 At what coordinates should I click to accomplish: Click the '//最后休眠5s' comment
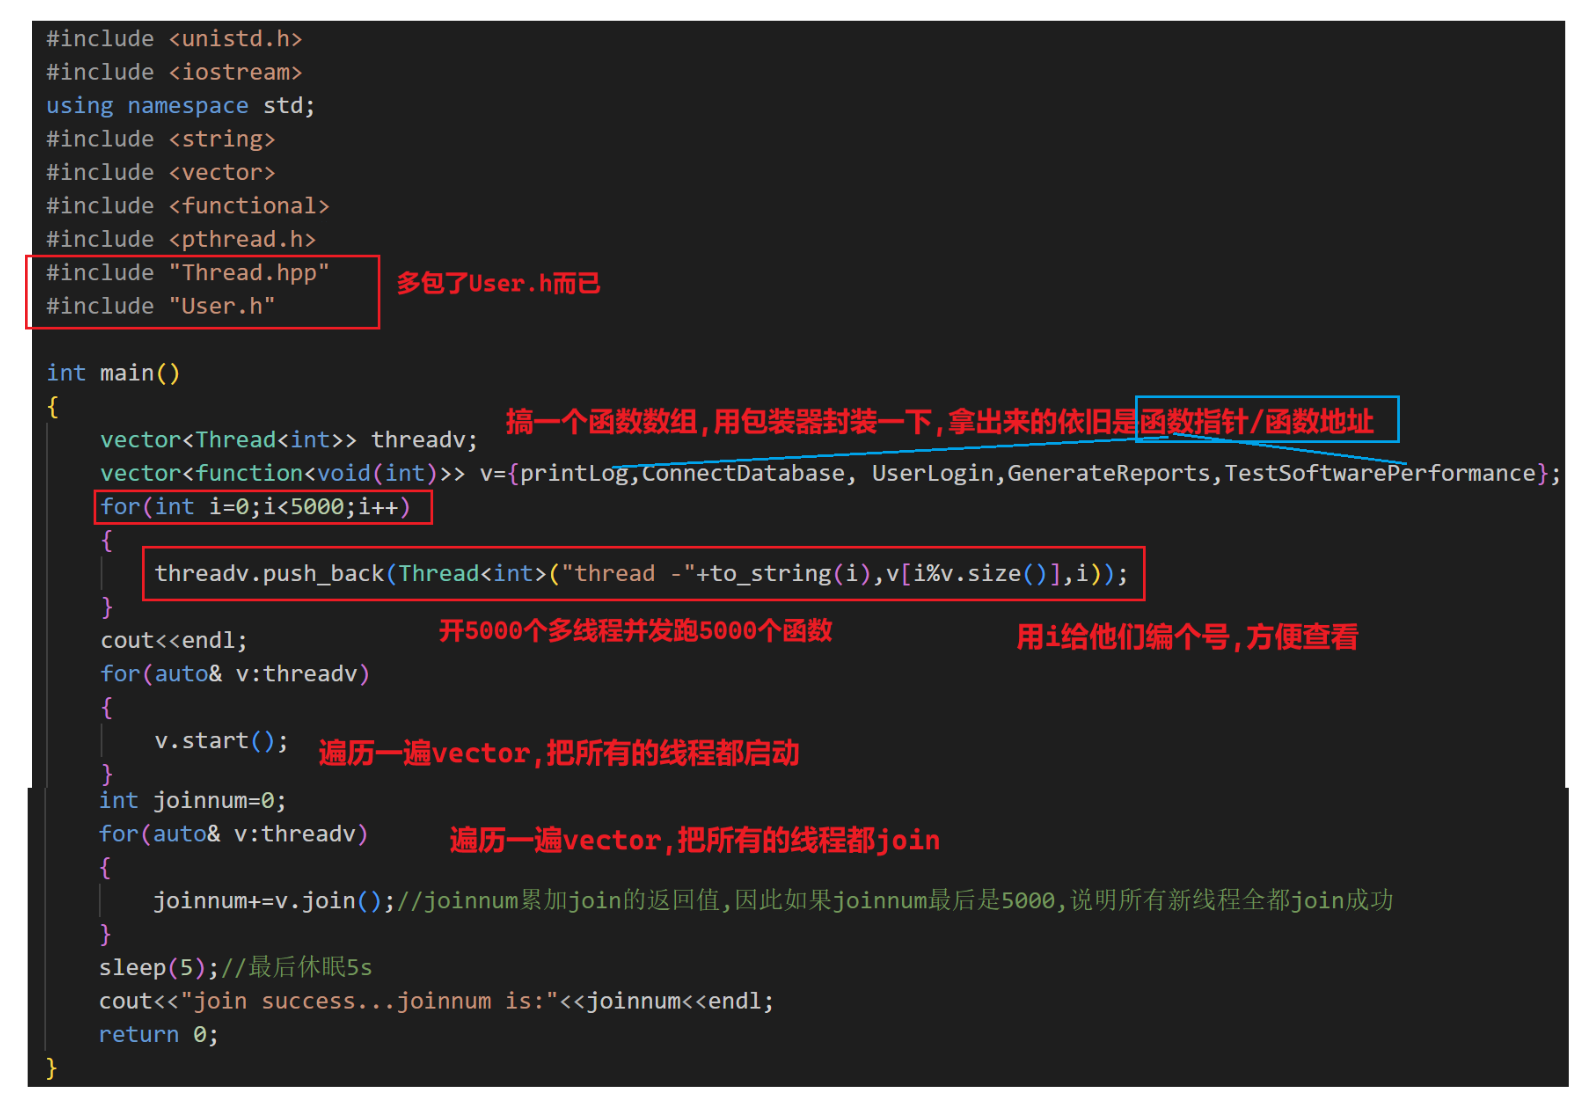296,968
